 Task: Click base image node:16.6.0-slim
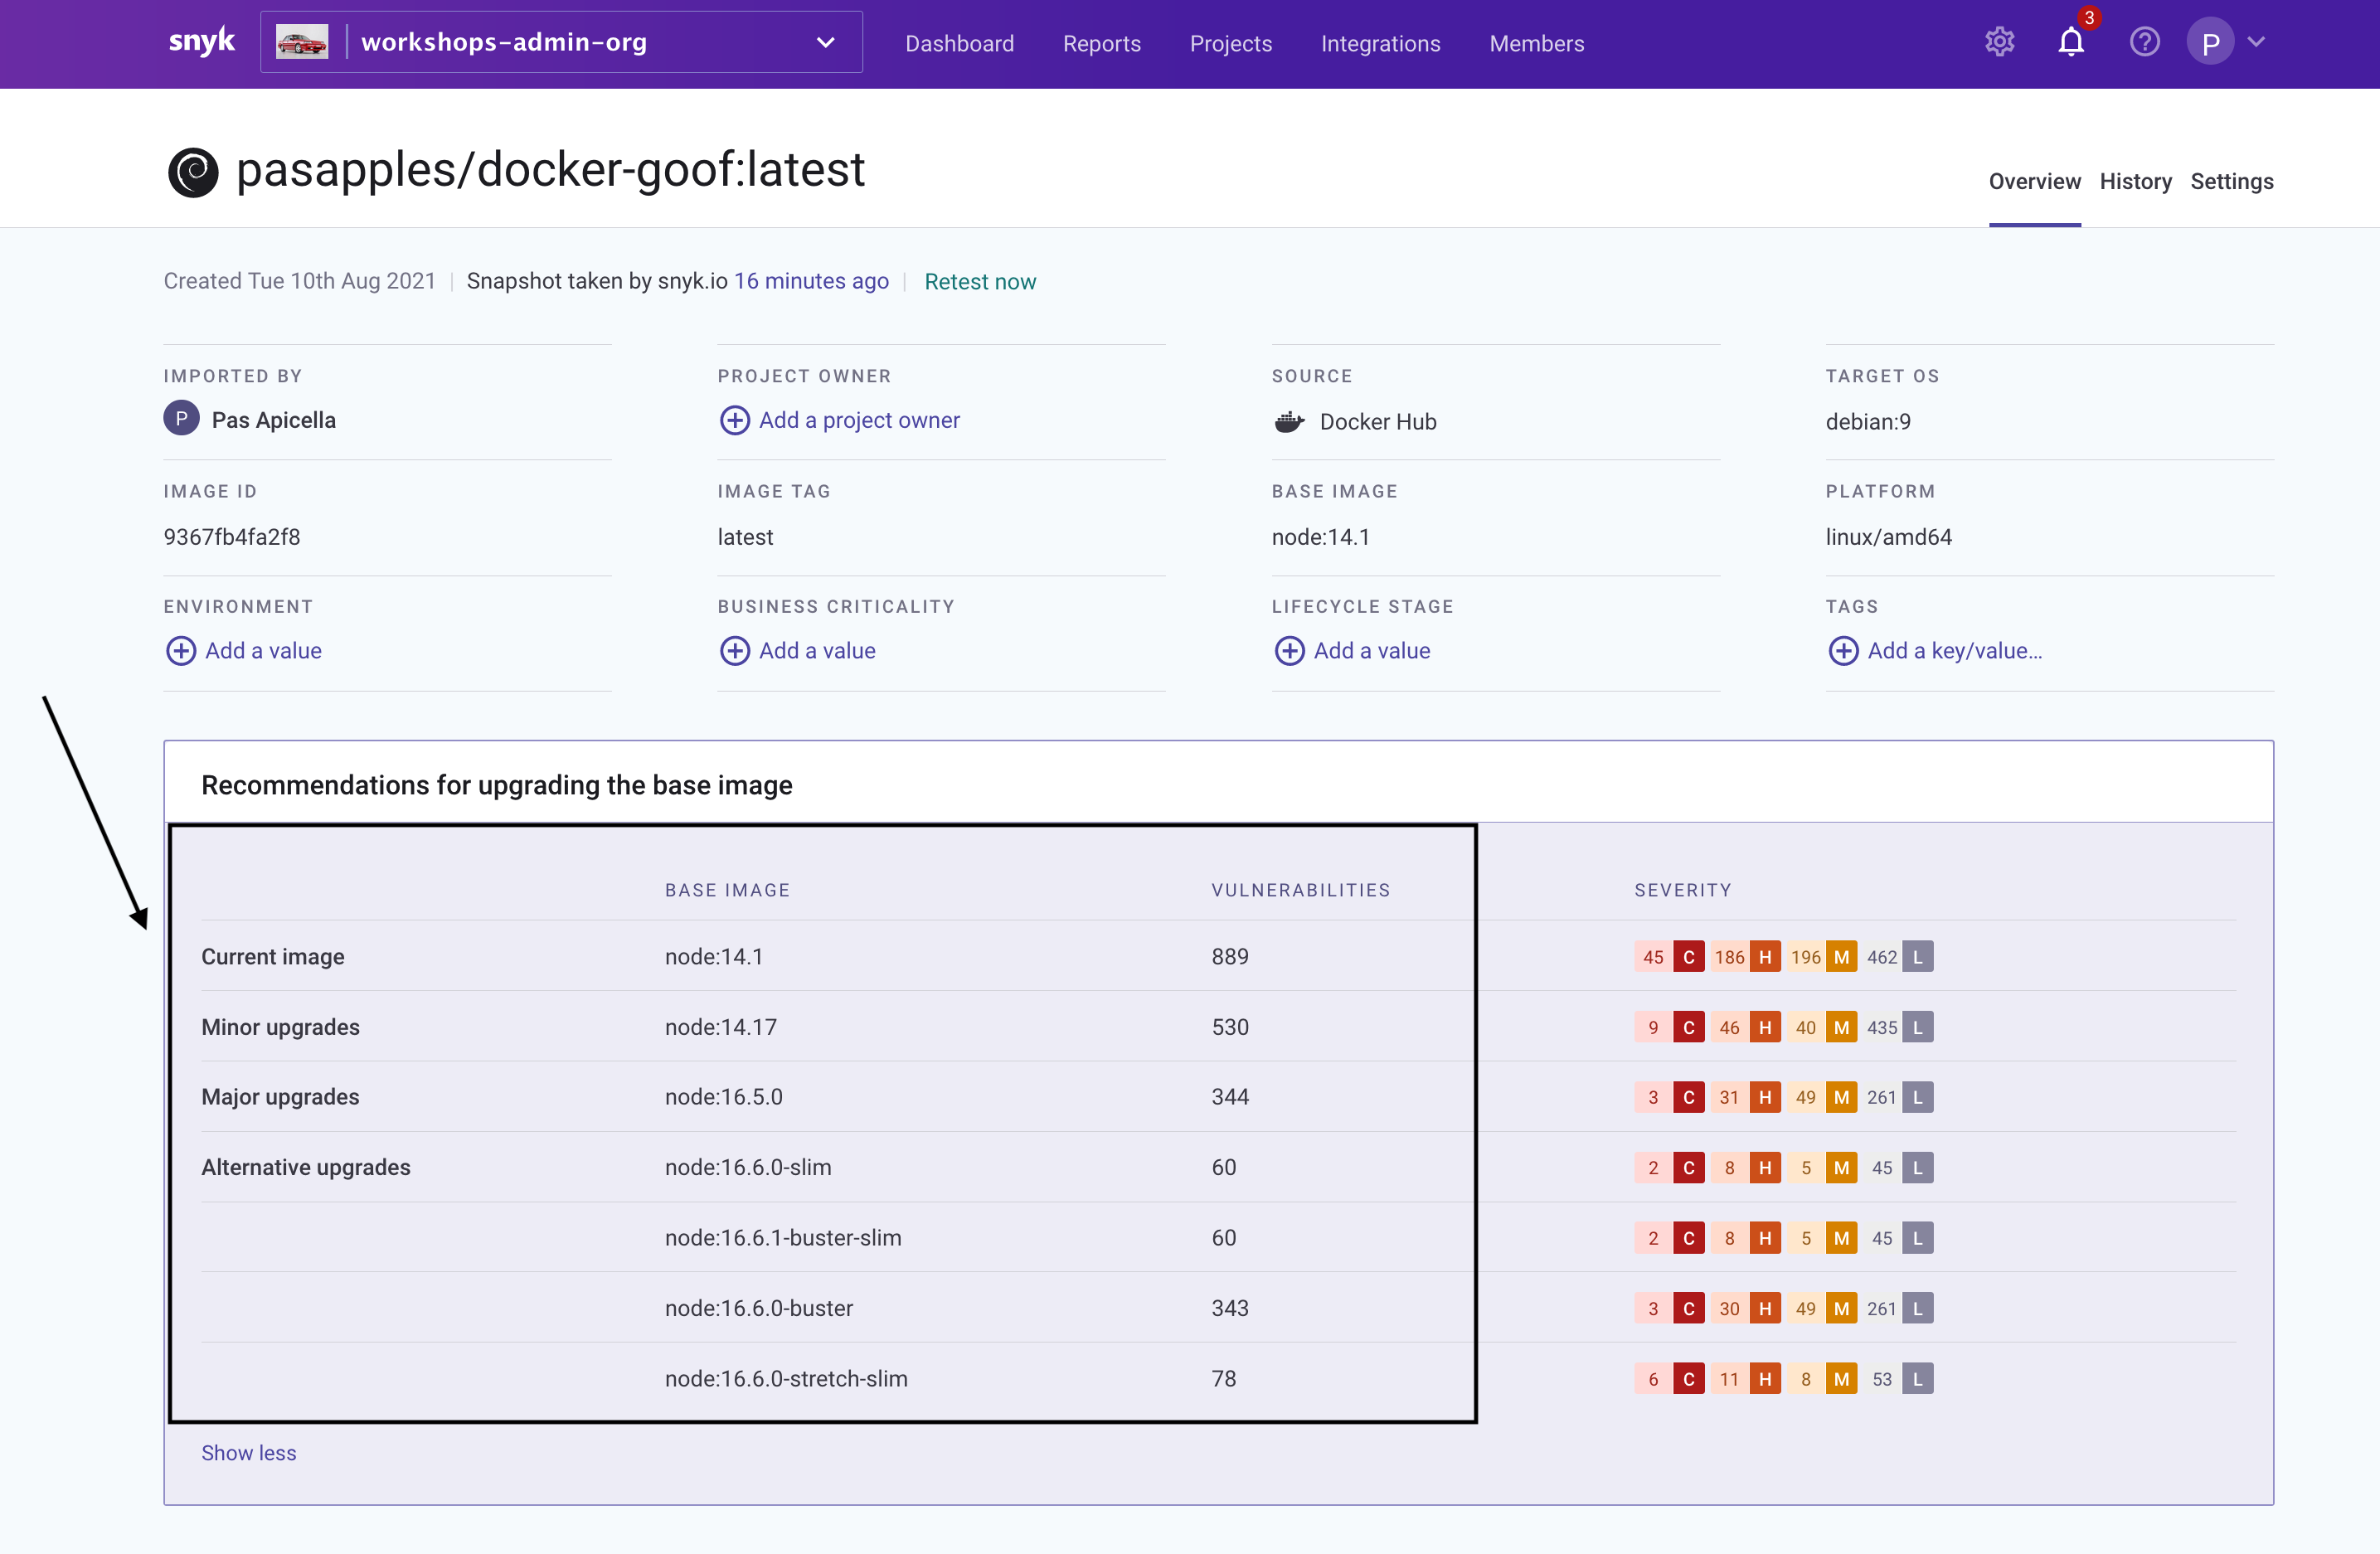click(x=748, y=1167)
